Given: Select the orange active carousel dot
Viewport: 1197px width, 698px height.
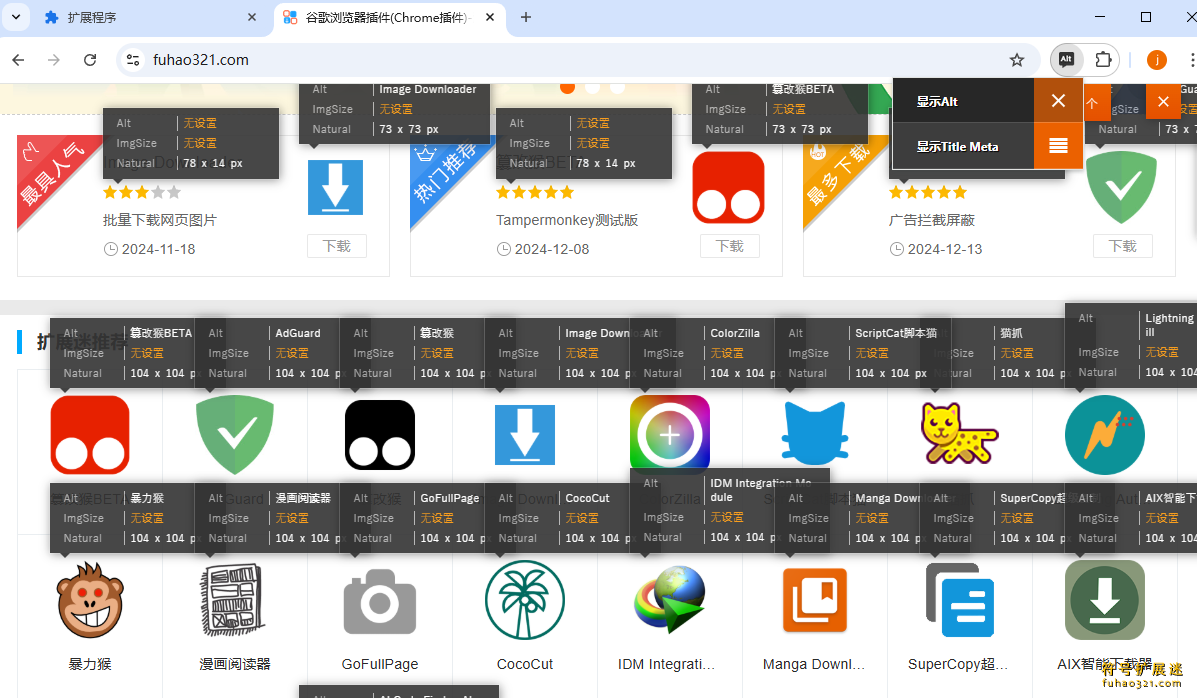Looking at the screenshot, I should coord(567,88).
